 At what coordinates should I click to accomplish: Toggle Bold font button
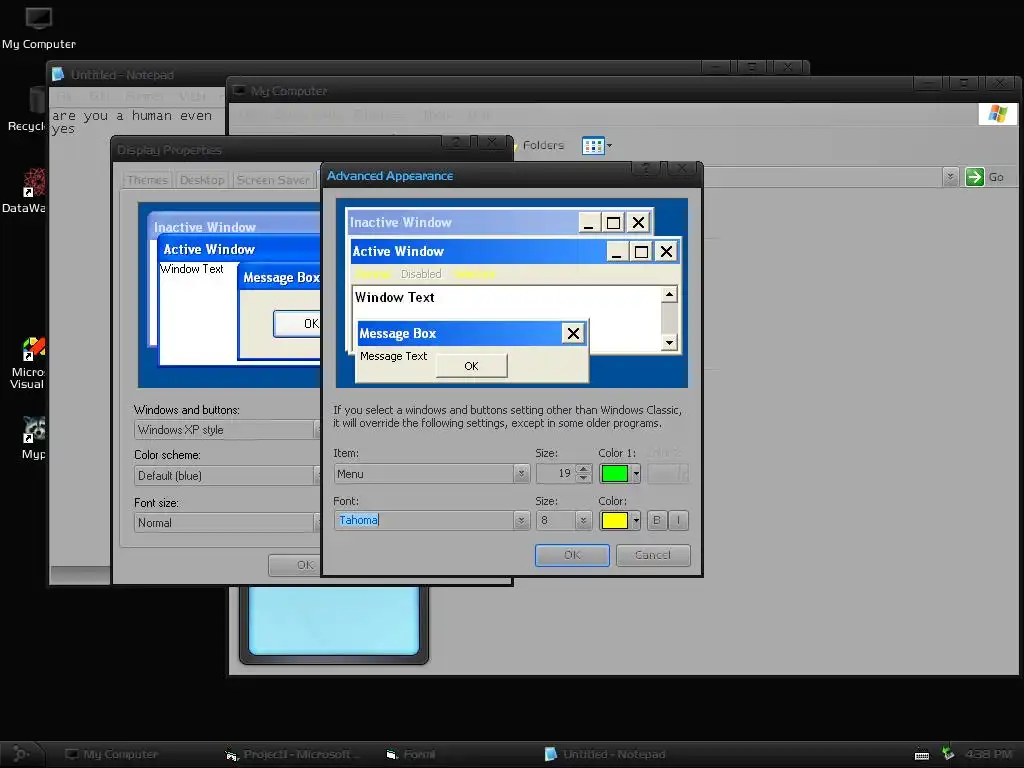point(656,520)
